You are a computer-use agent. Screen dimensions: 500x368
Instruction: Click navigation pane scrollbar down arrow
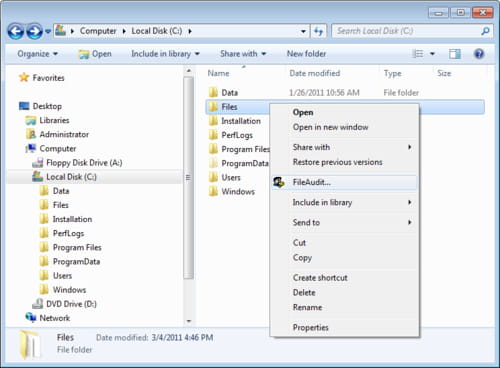(x=189, y=321)
